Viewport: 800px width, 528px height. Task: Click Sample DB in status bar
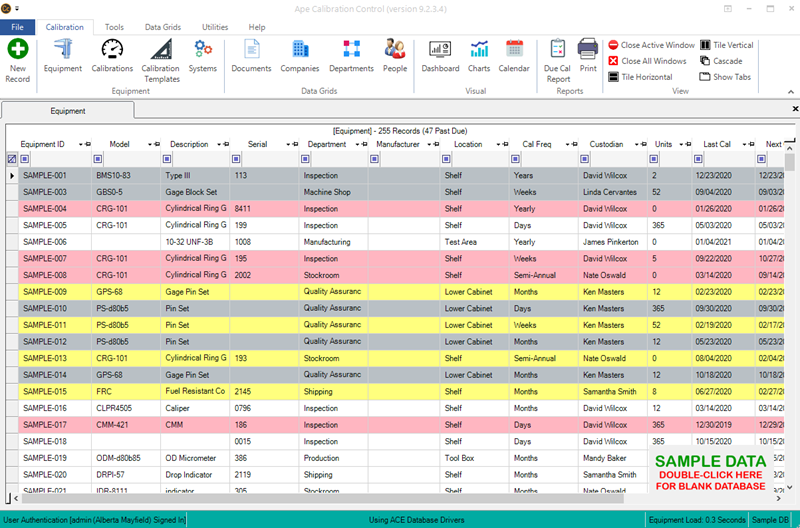click(x=770, y=520)
